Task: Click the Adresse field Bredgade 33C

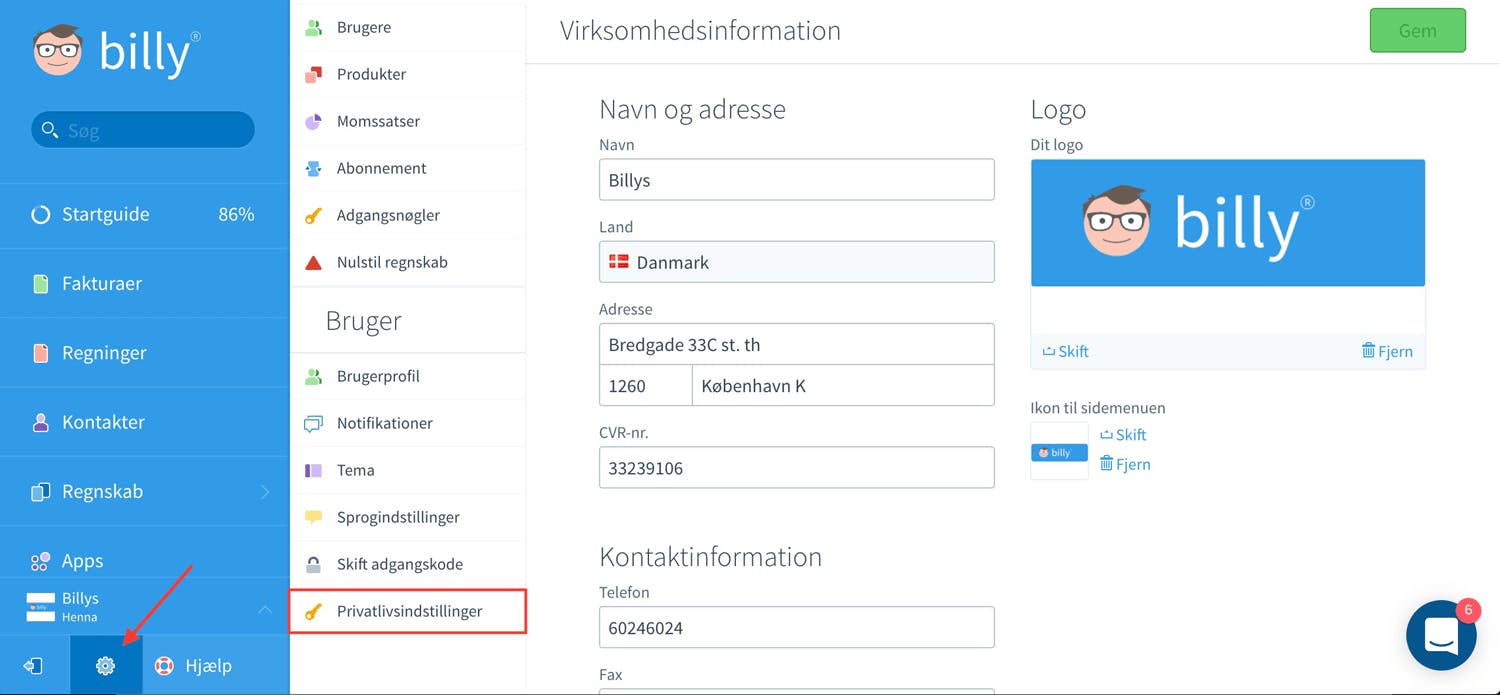Action: pyautogui.click(x=796, y=344)
